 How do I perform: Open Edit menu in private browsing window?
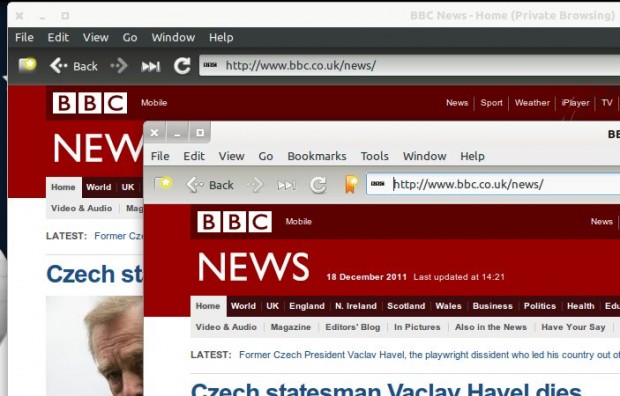[58, 38]
